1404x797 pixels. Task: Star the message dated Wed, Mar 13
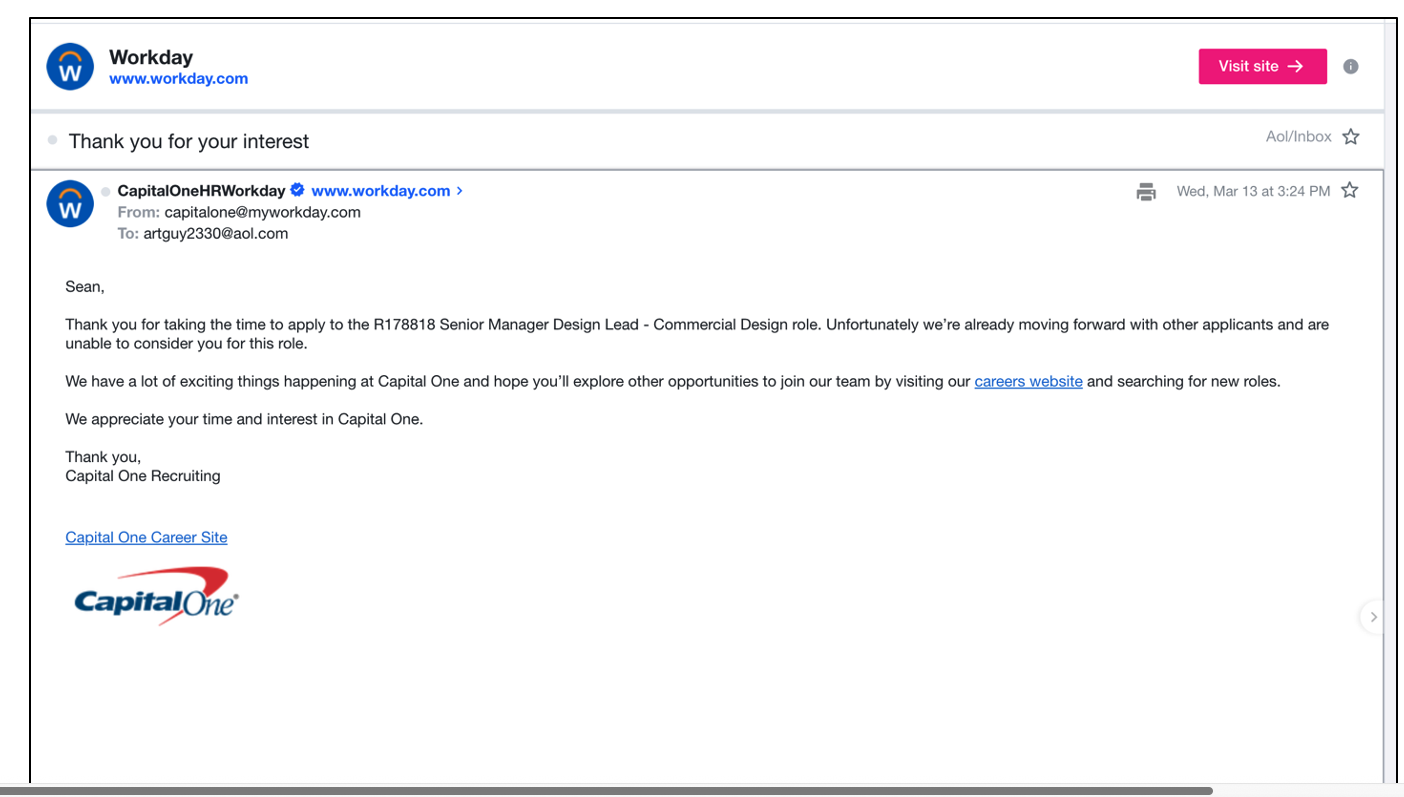point(1350,190)
